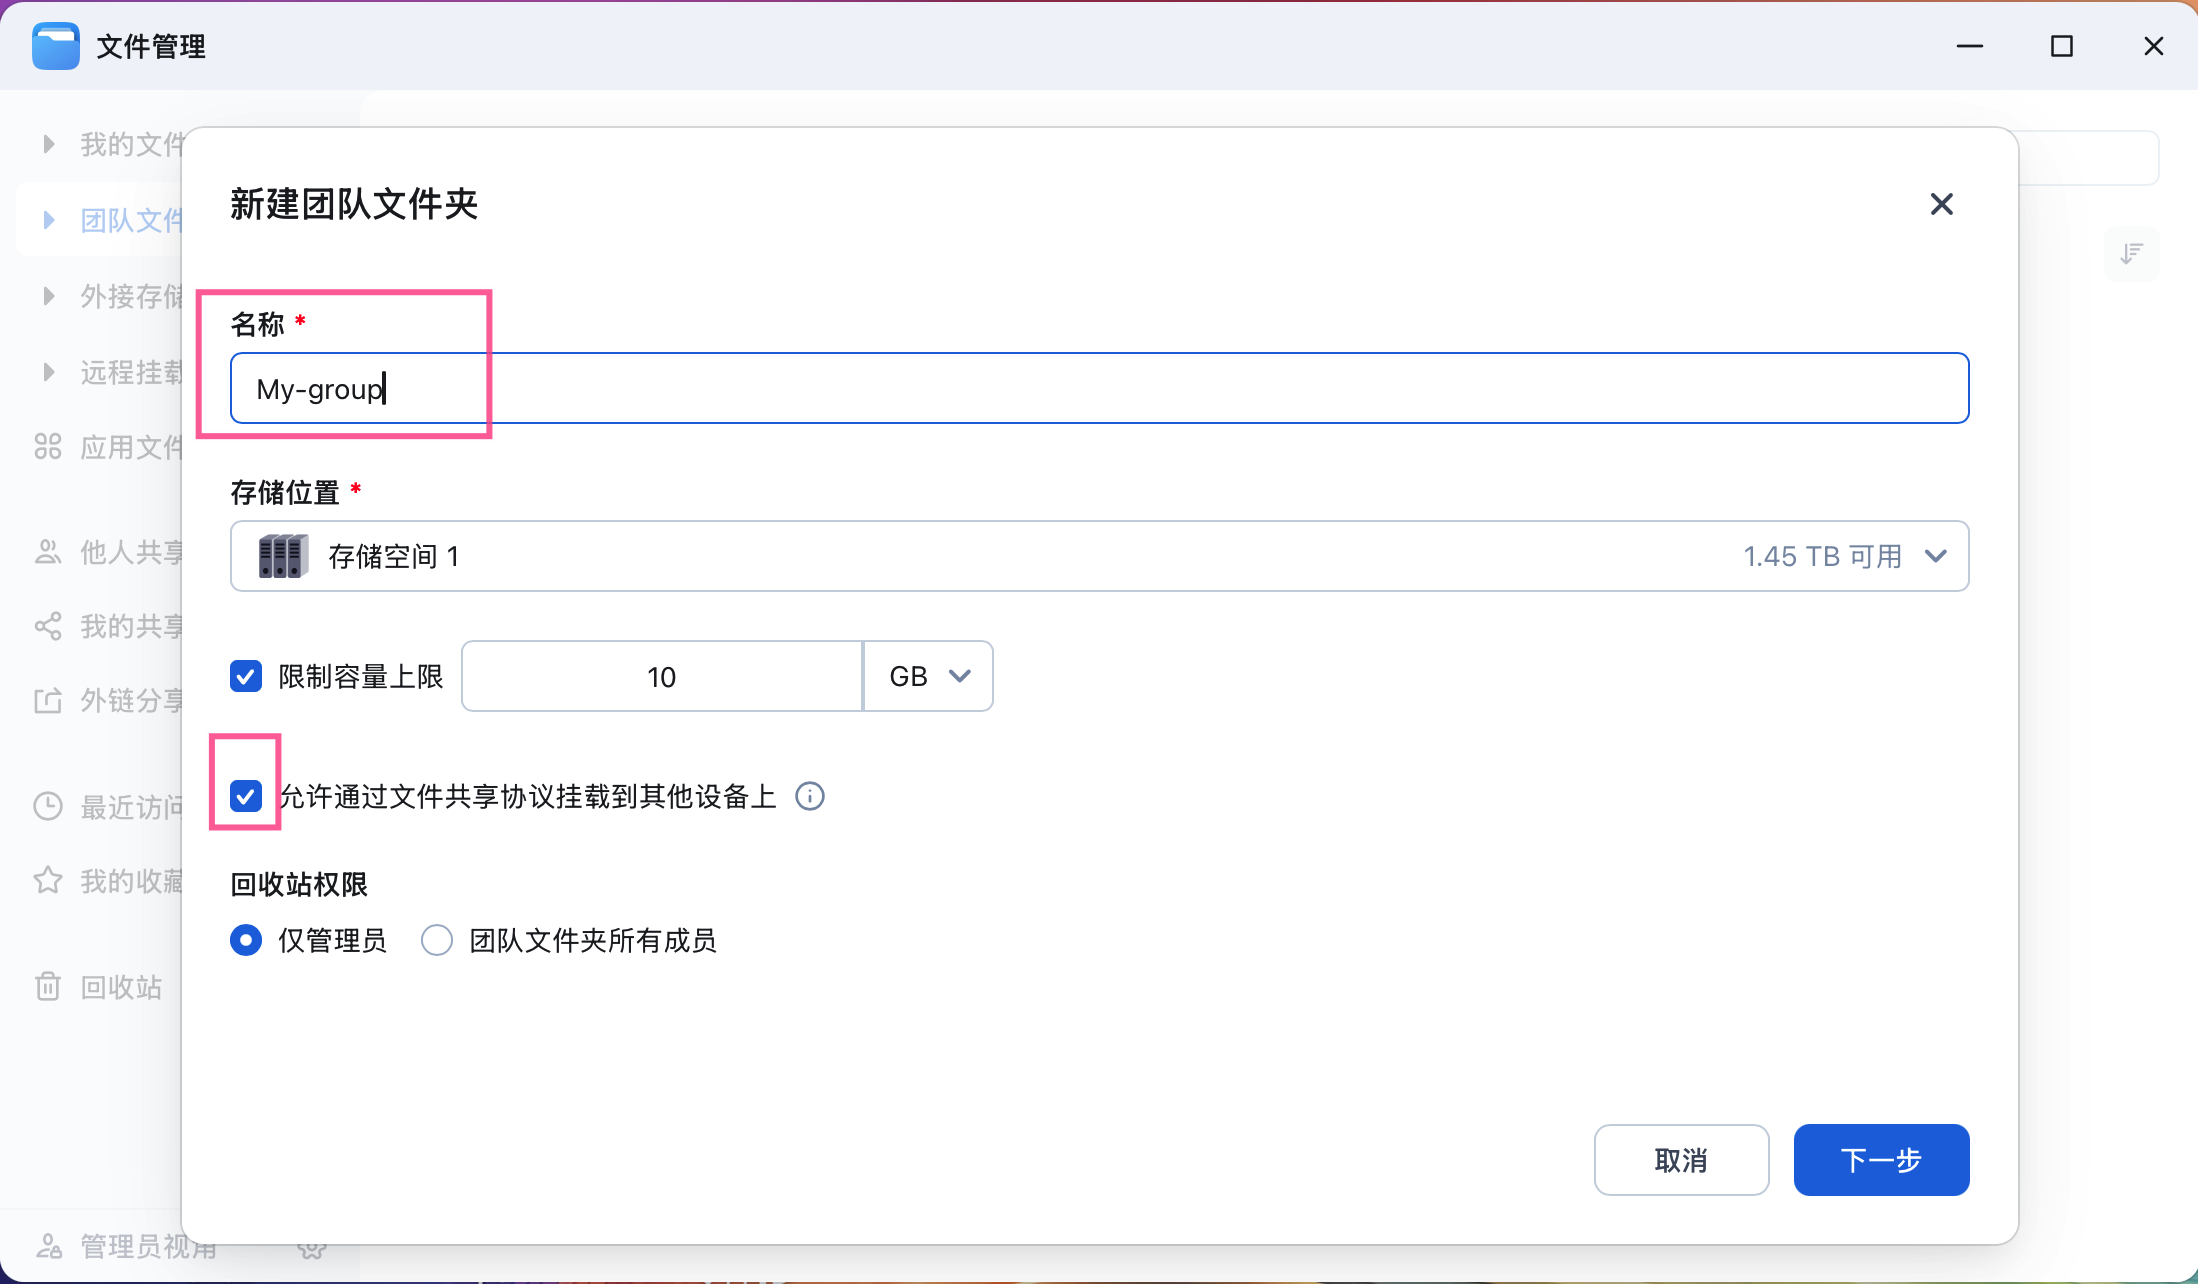Select 团队文件 in the sidebar
This screenshot has width=2198, height=1284.
click(x=47, y=219)
